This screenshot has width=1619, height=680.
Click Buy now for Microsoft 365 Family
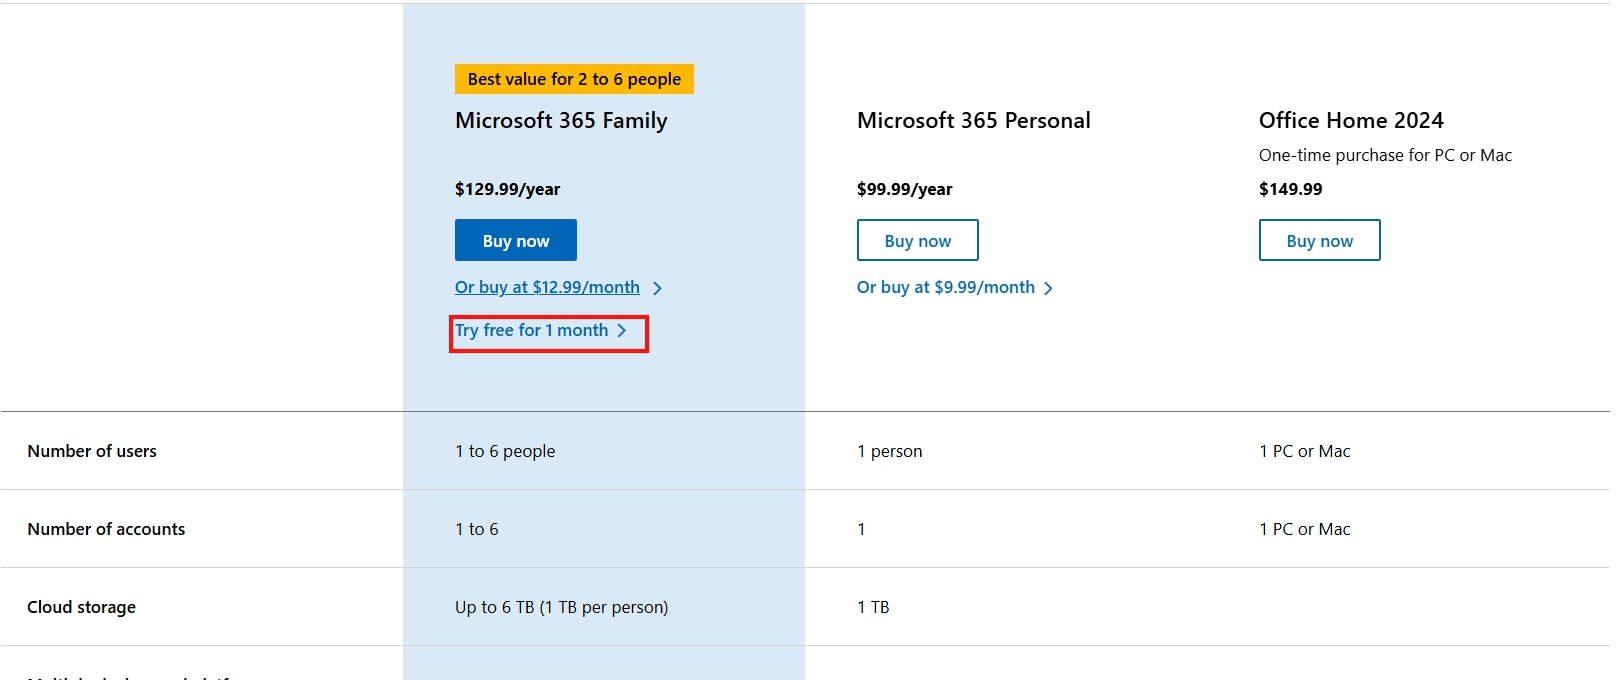point(515,240)
